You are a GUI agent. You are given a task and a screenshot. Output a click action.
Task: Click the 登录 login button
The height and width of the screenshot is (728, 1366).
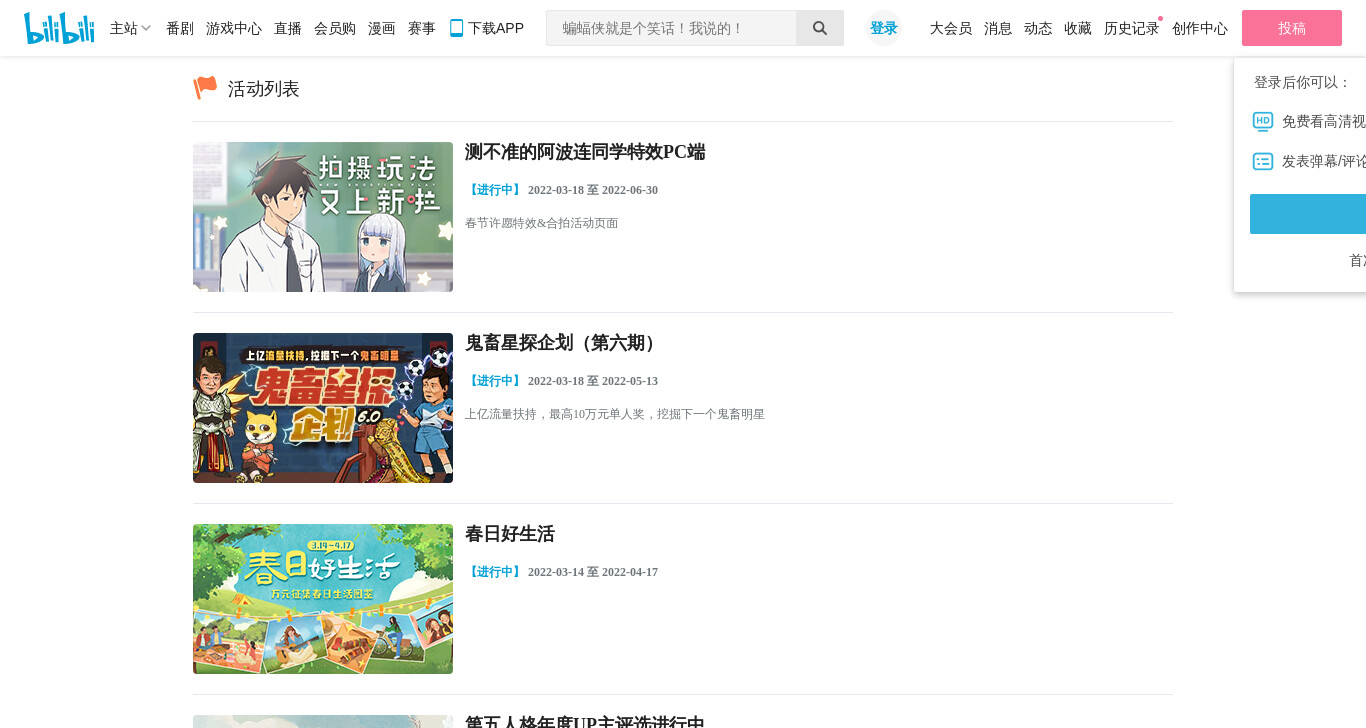[x=884, y=28]
